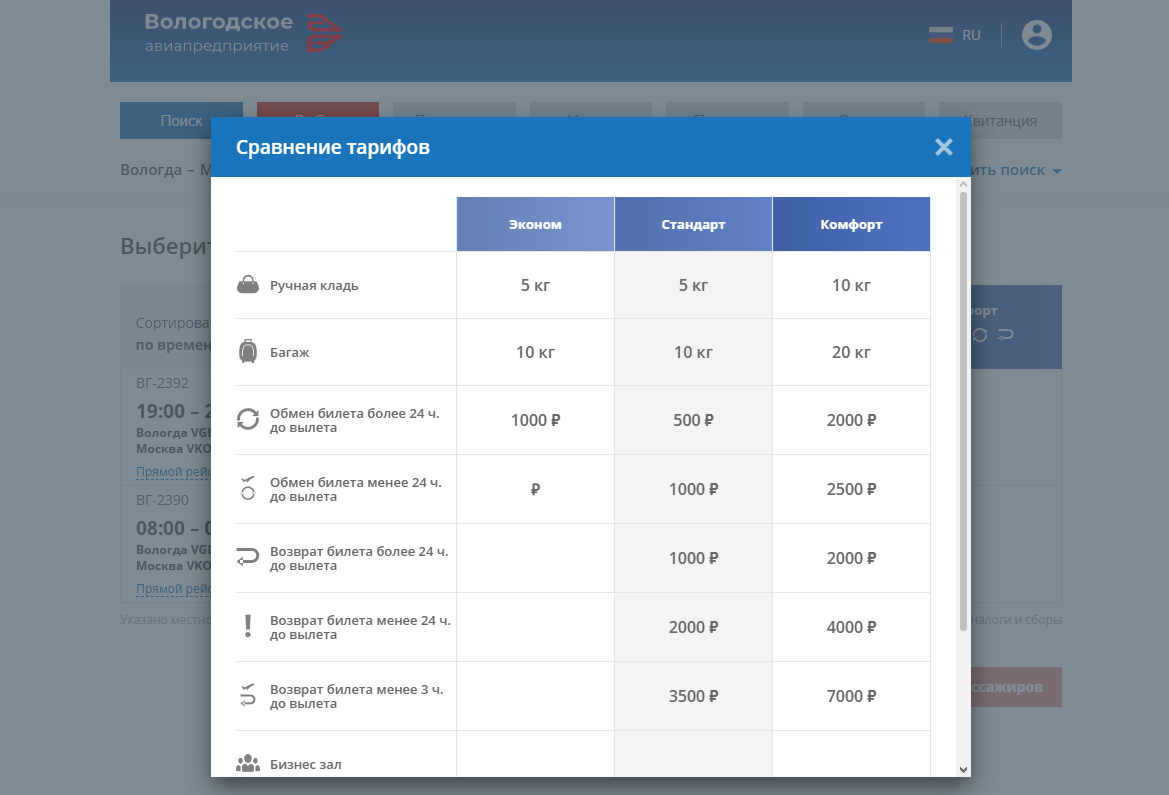Viewport: 1169px width, 795px height.
Task: Click flight number ВГ-2392 behind dialog
Action: click(x=163, y=383)
